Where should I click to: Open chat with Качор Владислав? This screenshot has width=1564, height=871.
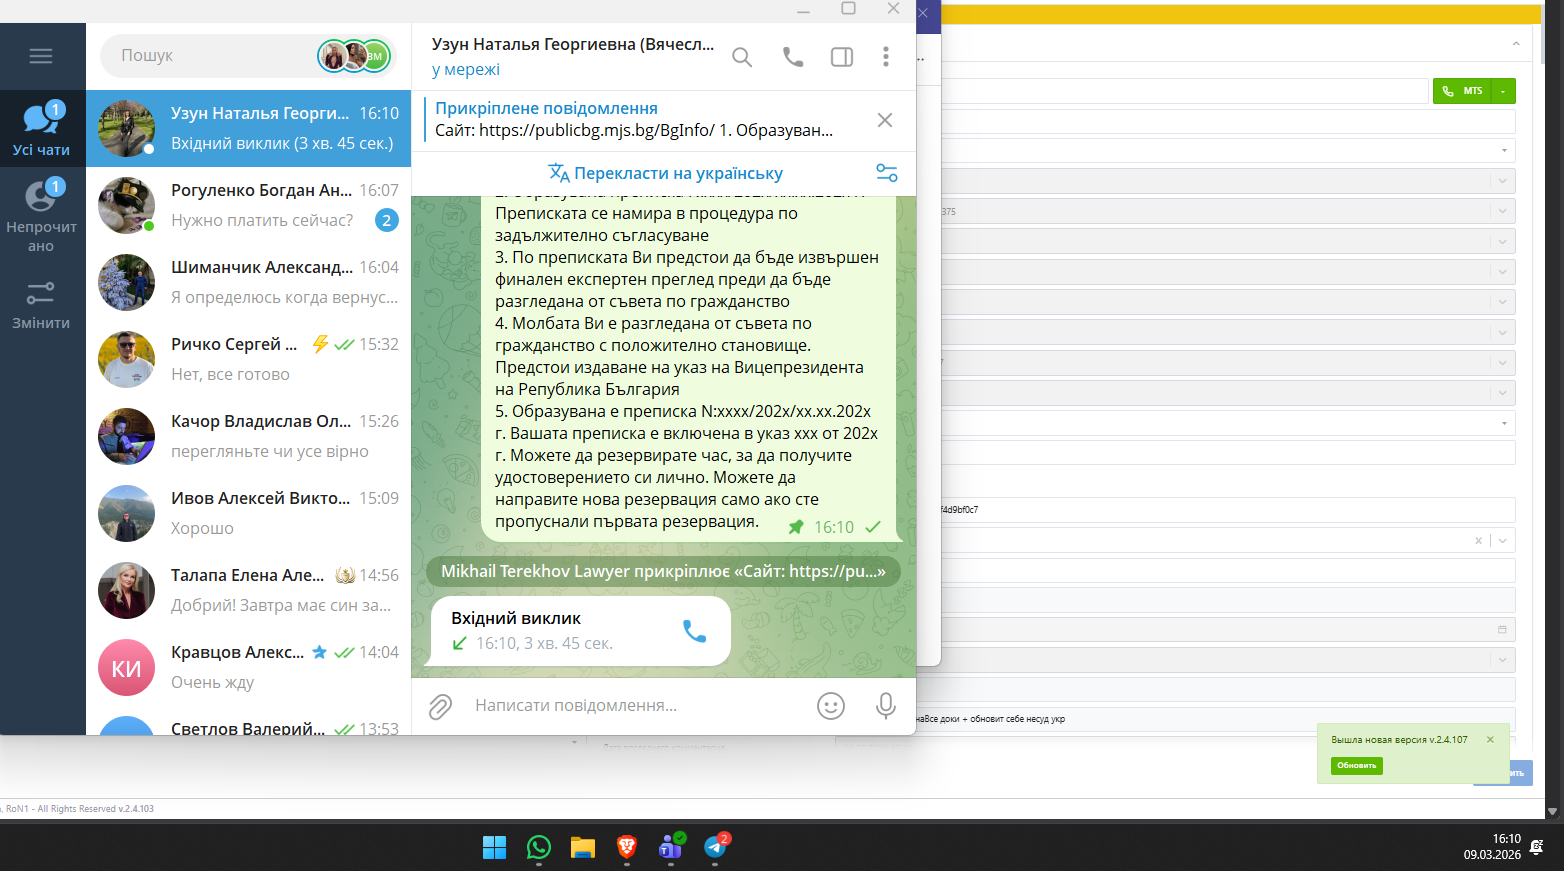coord(248,436)
